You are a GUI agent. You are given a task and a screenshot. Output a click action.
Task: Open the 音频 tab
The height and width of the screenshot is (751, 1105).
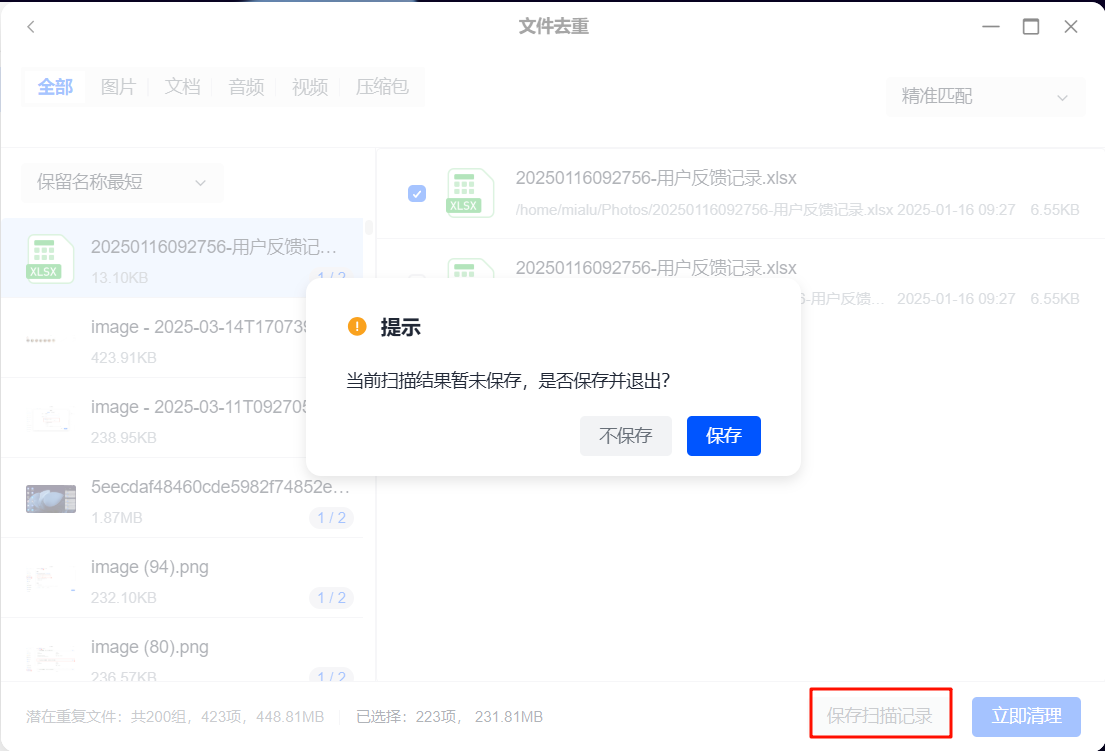[246, 87]
